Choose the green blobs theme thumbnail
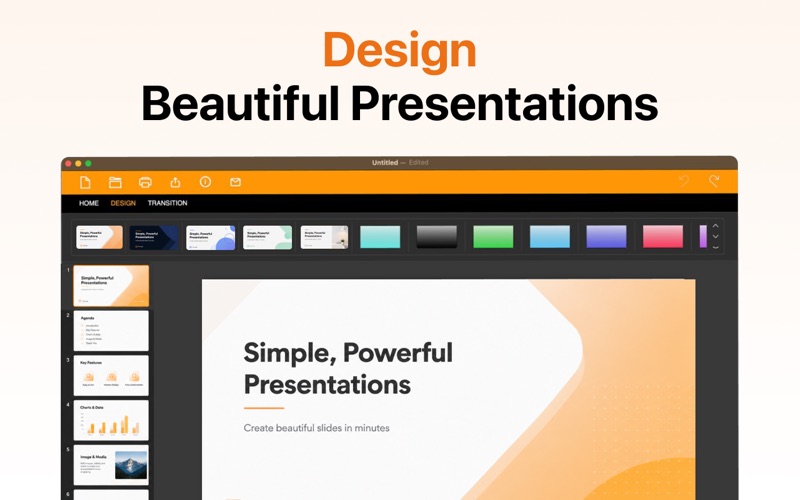This screenshot has width=800, height=500. pos(267,237)
